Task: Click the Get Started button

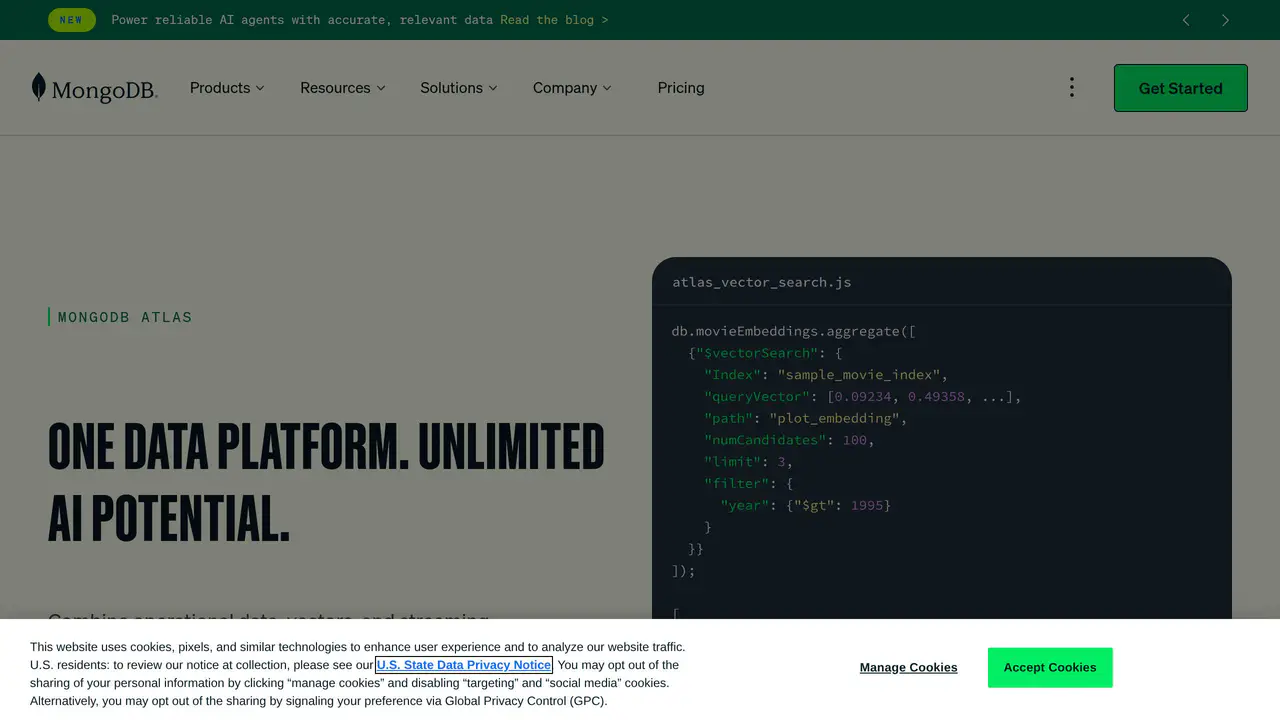Action: pos(1181,88)
